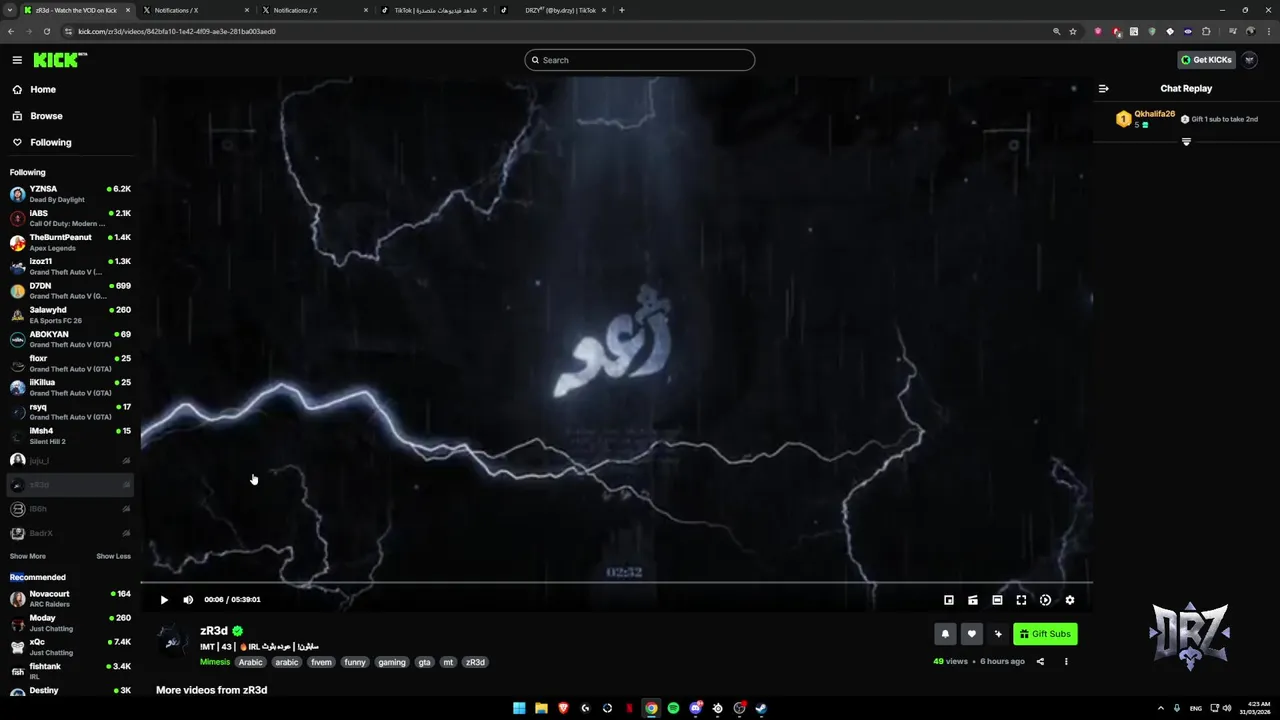This screenshot has width=1280, height=720.
Task: Enter fullscreen mode
Action: click(1021, 600)
